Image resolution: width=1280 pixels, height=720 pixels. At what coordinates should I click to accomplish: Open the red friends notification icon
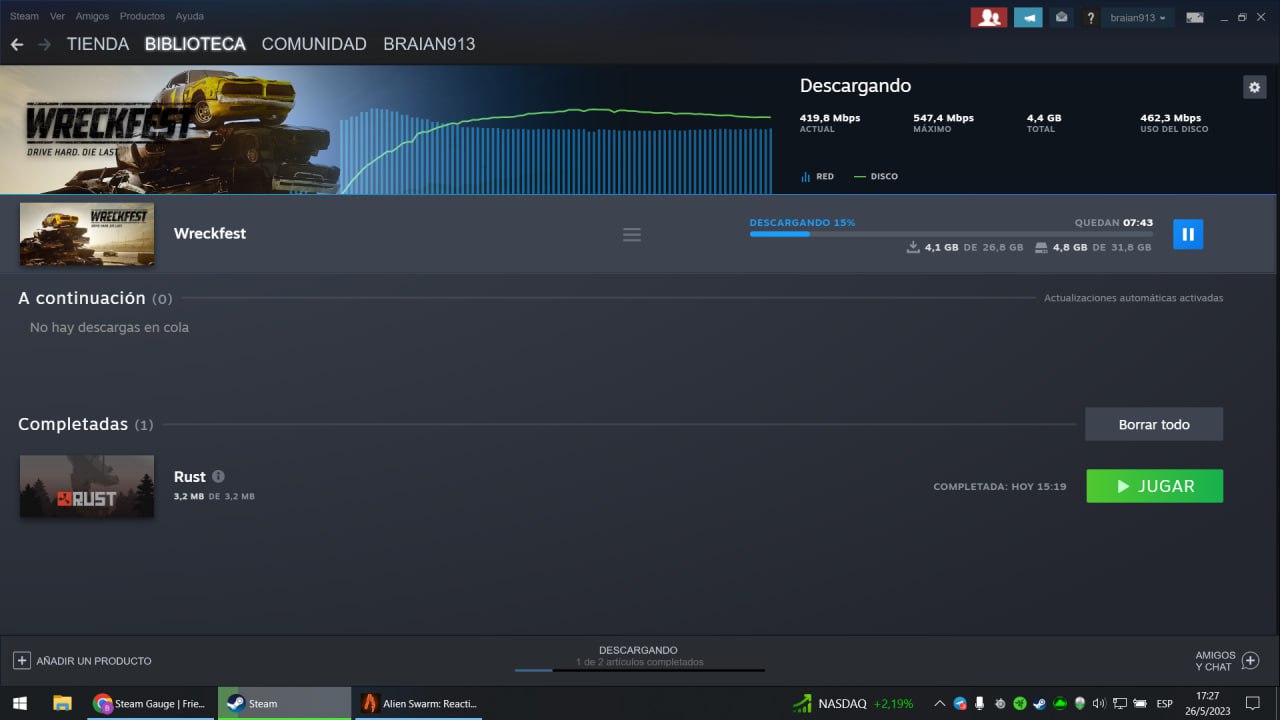click(x=988, y=17)
